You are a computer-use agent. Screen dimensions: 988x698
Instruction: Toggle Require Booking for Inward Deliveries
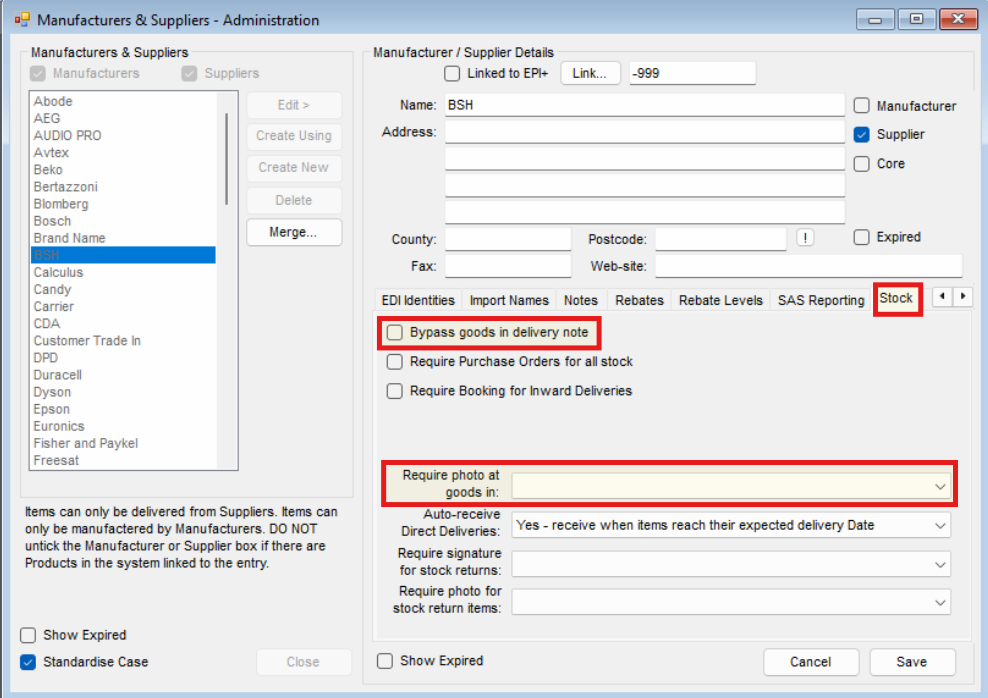tap(395, 391)
